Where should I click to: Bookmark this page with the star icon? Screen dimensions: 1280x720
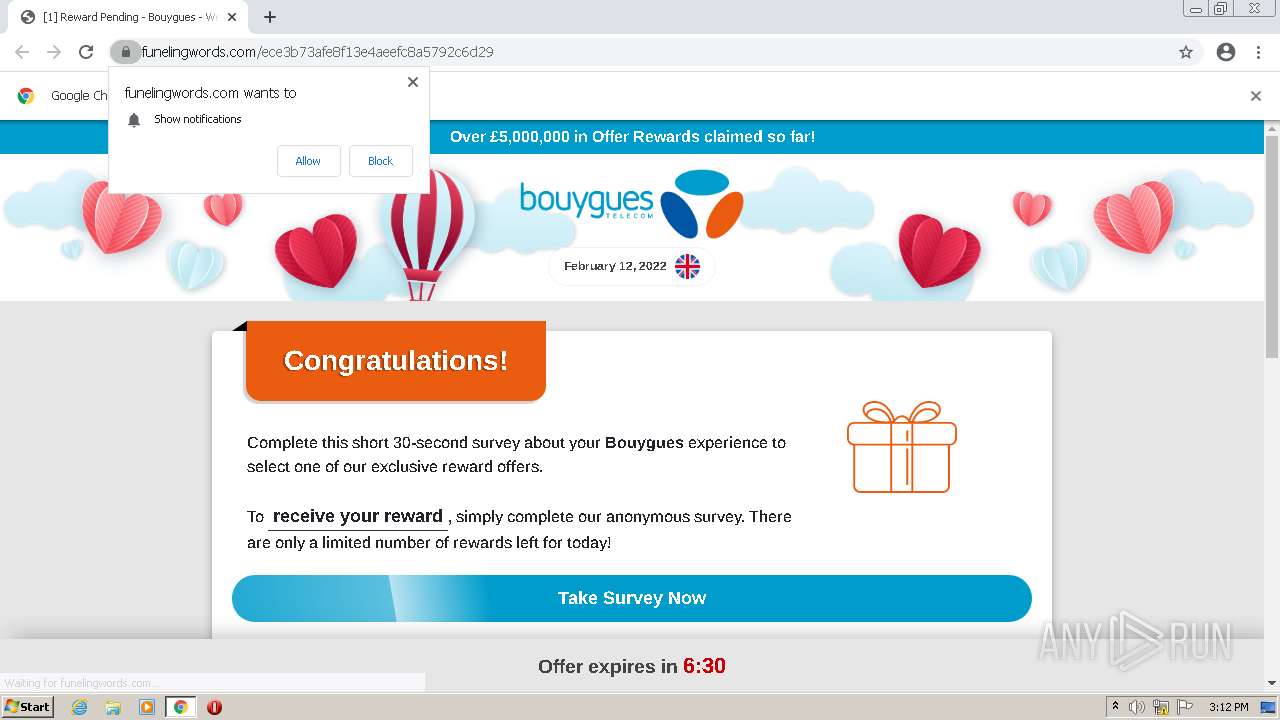click(1186, 52)
